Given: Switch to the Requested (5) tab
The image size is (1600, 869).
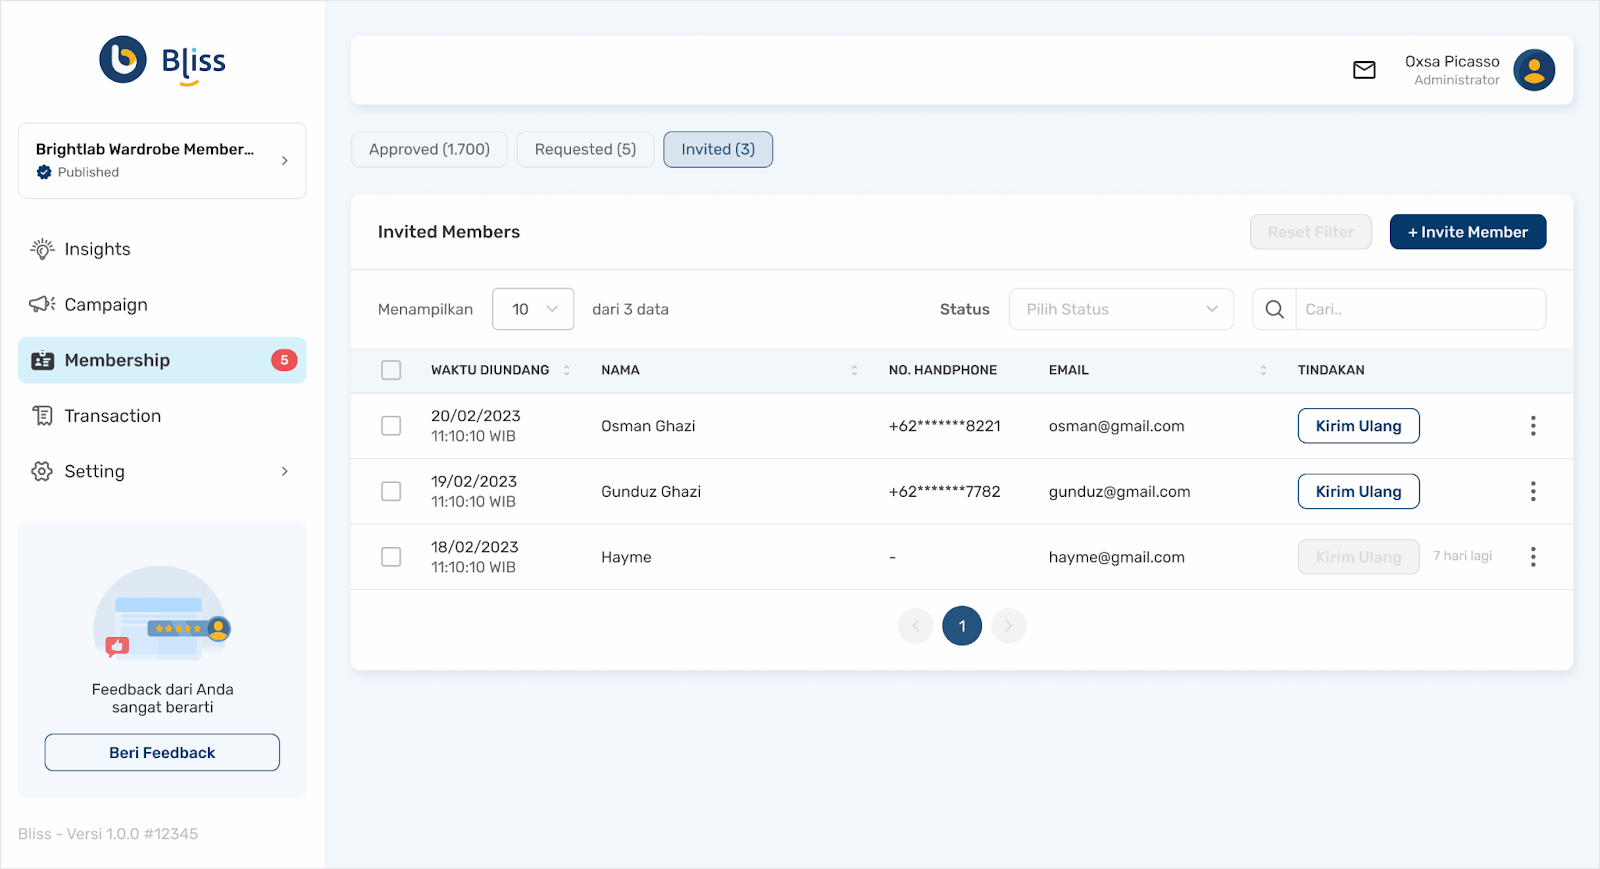Looking at the screenshot, I should pos(585,149).
